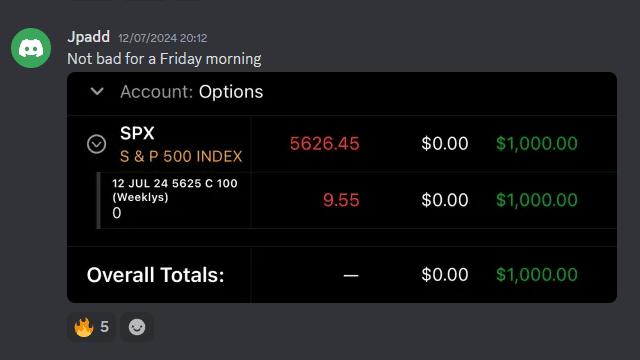Click the message timestamp 12/07/2024 20:12

coord(163,38)
